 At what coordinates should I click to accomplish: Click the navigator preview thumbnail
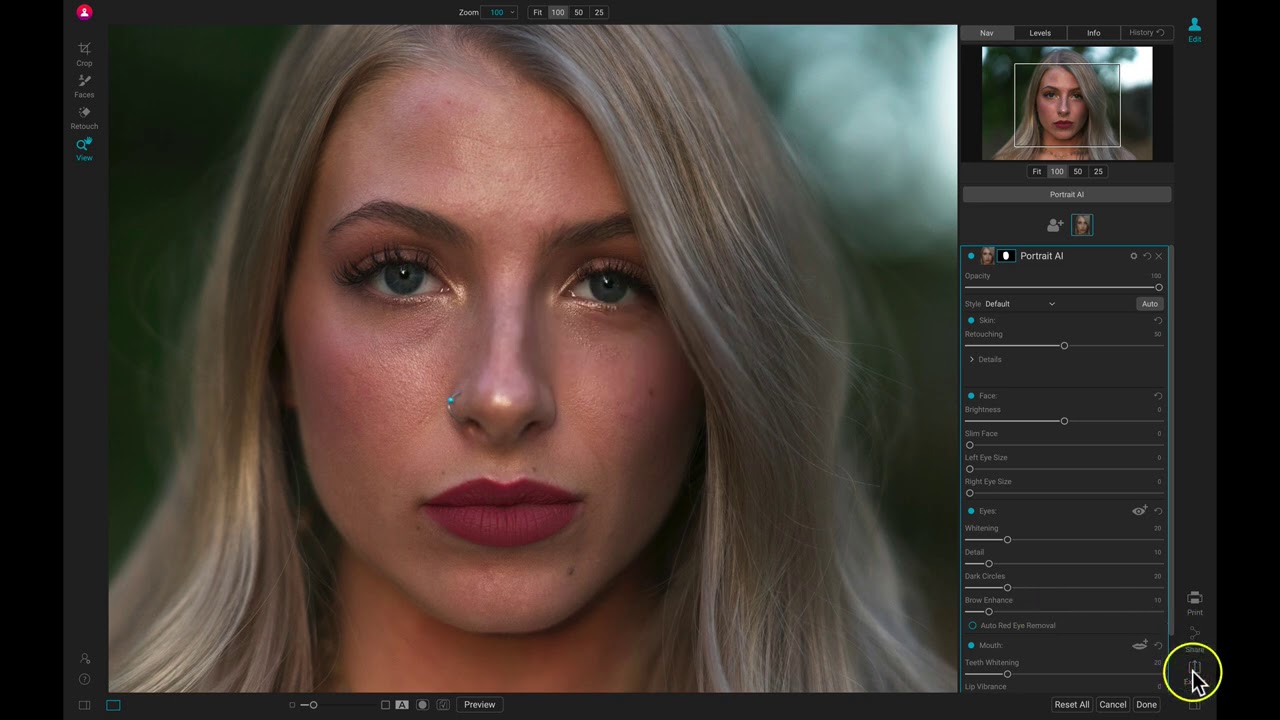(1066, 103)
